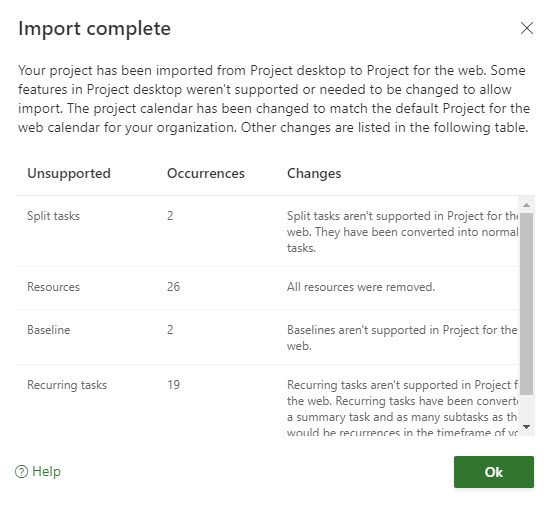Confirm with the green Ok button
553x506 pixels.
click(493, 472)
